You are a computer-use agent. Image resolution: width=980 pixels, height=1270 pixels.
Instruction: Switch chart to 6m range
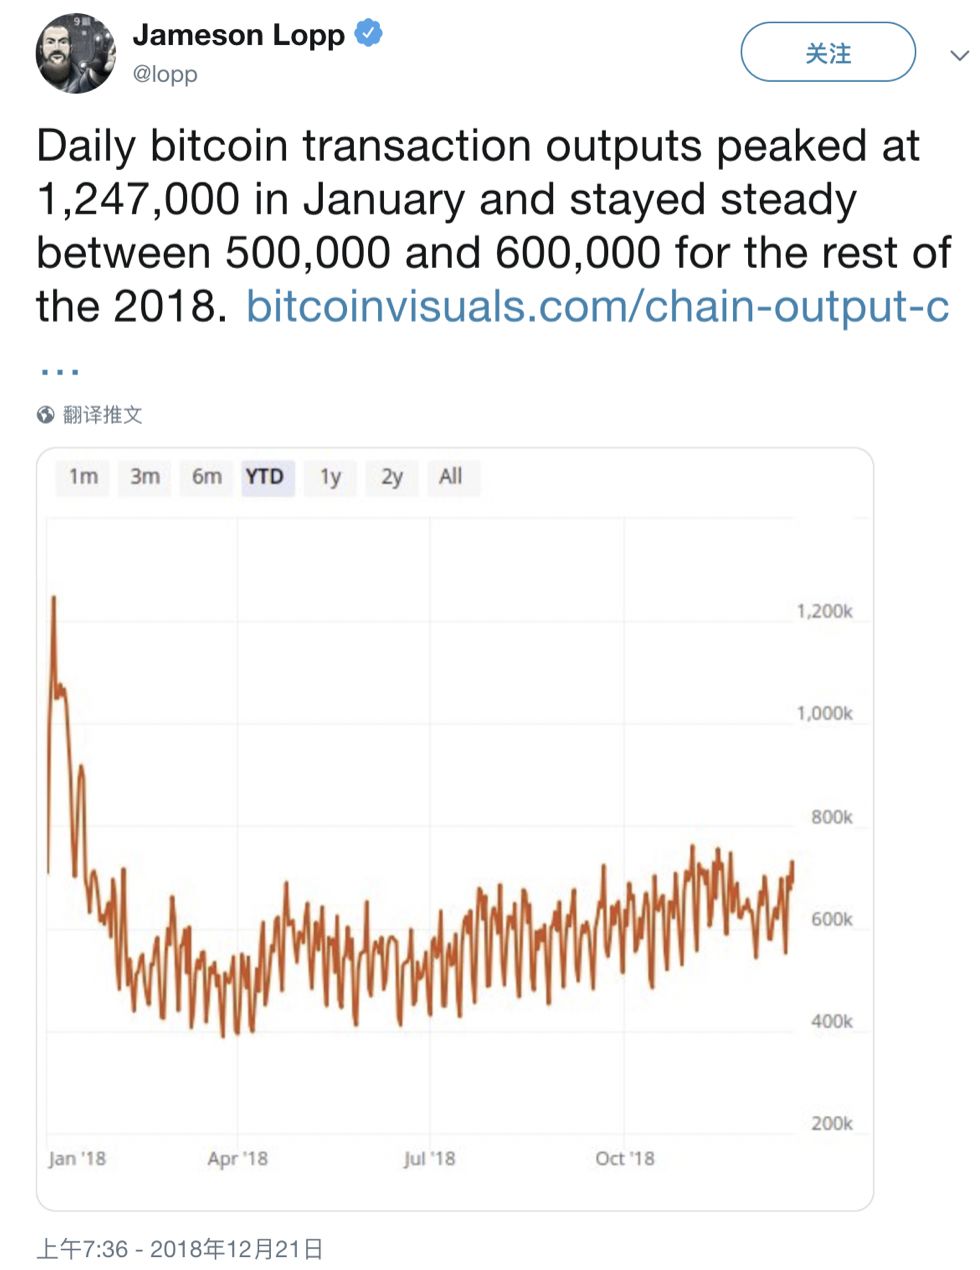tap(206, 477)
